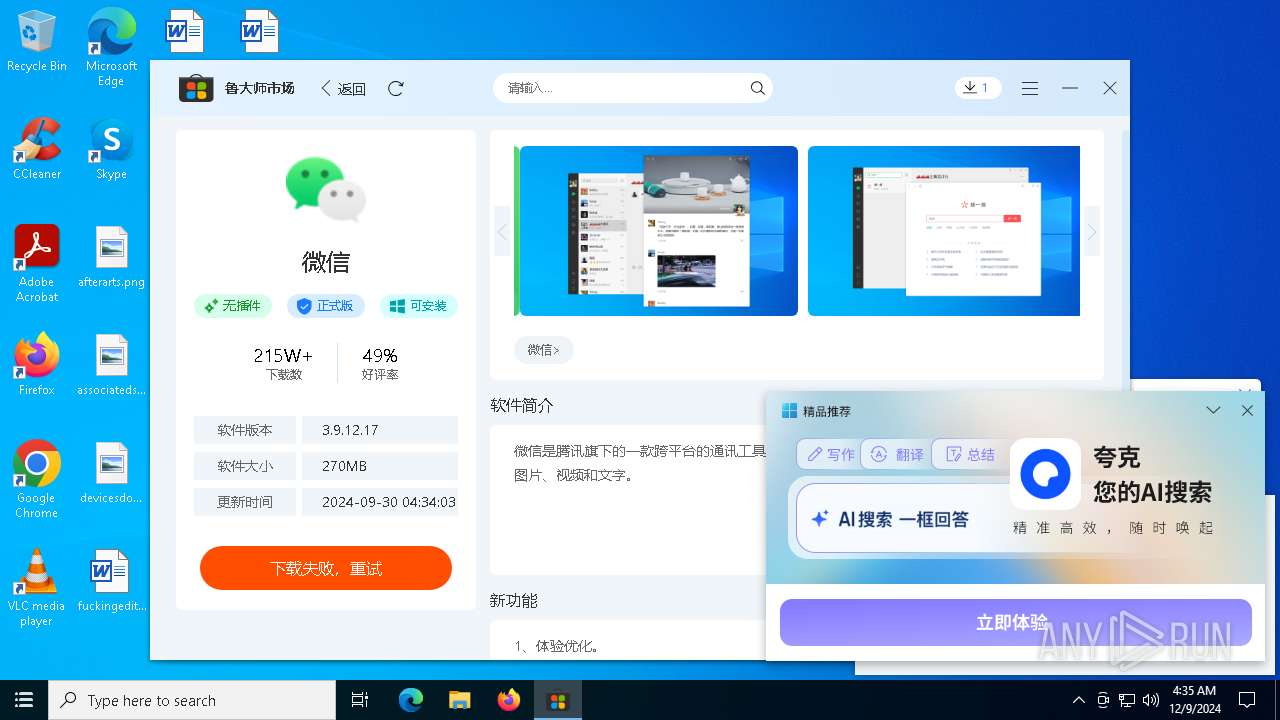Image resolution: width=1280 pixels, height=720 pixels.
Task: Open Edge from the taskbar
Action: [x=411, y=700]
